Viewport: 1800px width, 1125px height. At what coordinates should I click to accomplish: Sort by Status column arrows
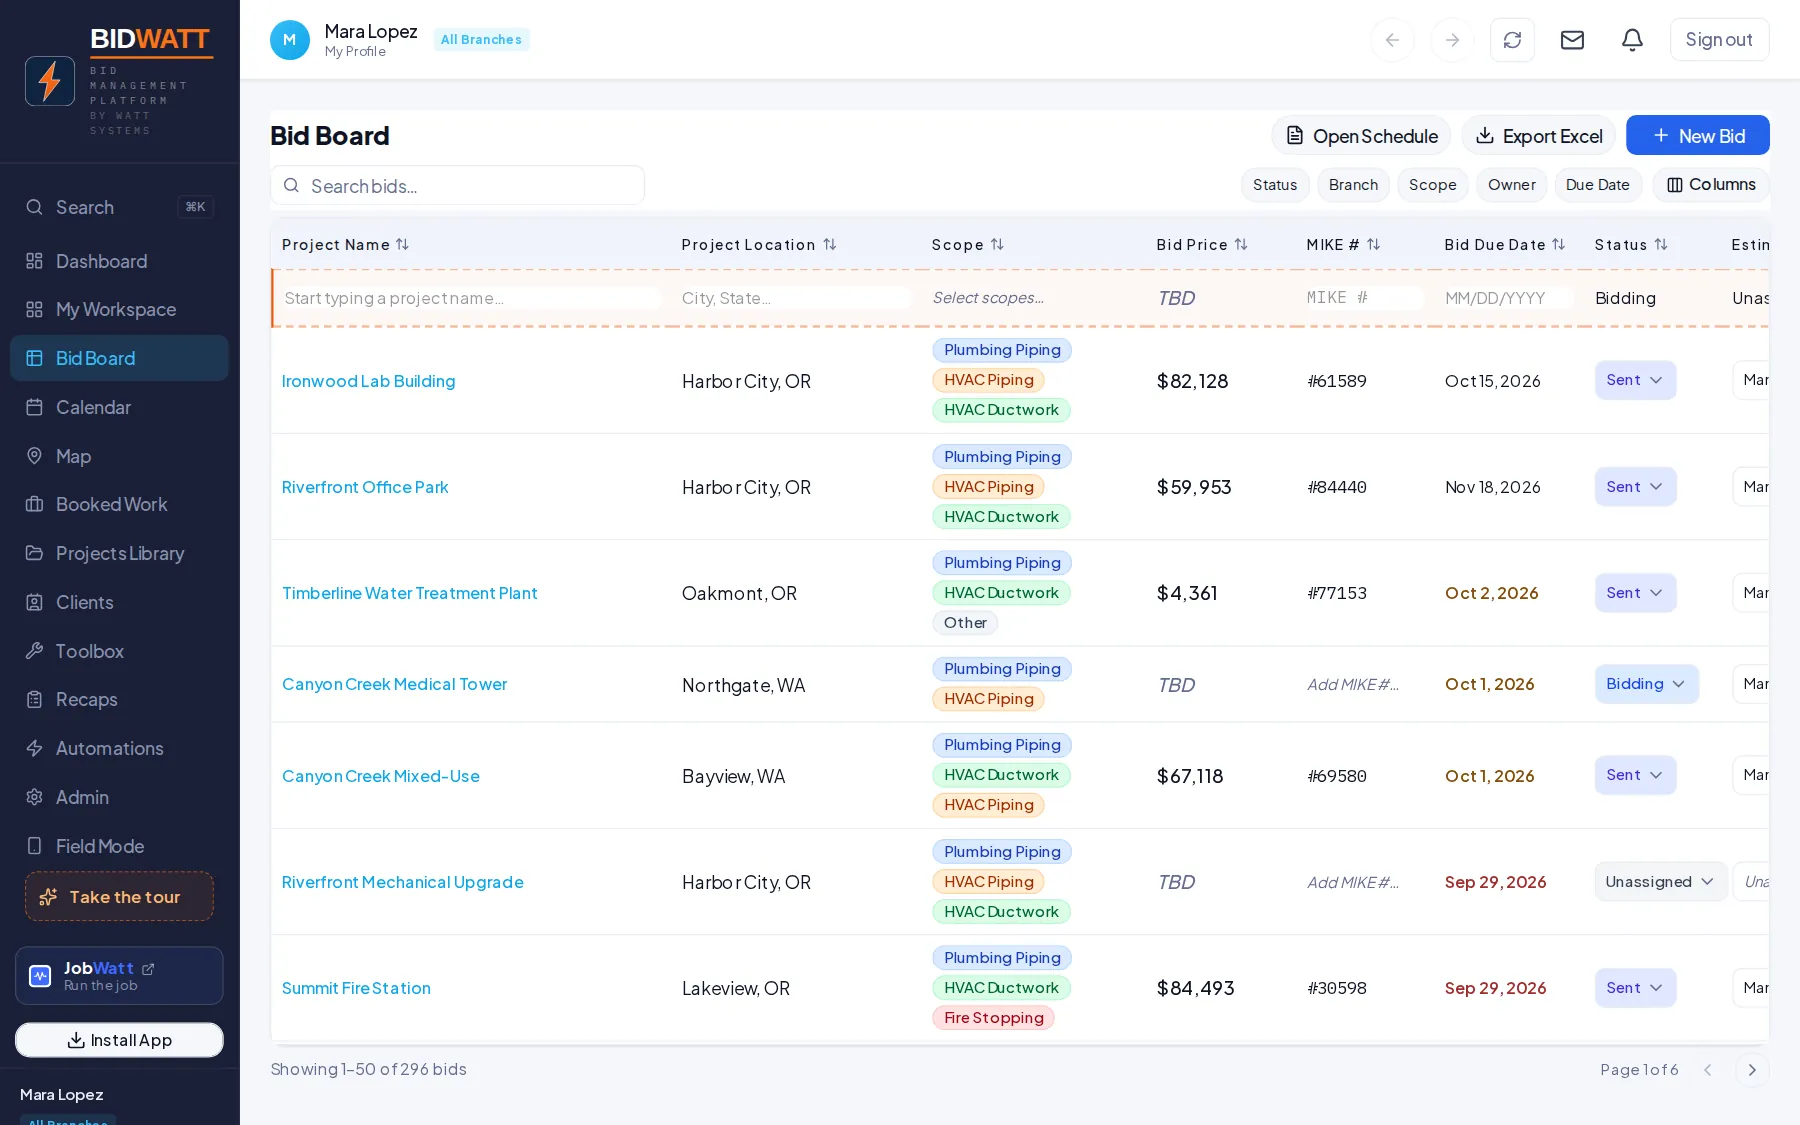pos(1661,244)
